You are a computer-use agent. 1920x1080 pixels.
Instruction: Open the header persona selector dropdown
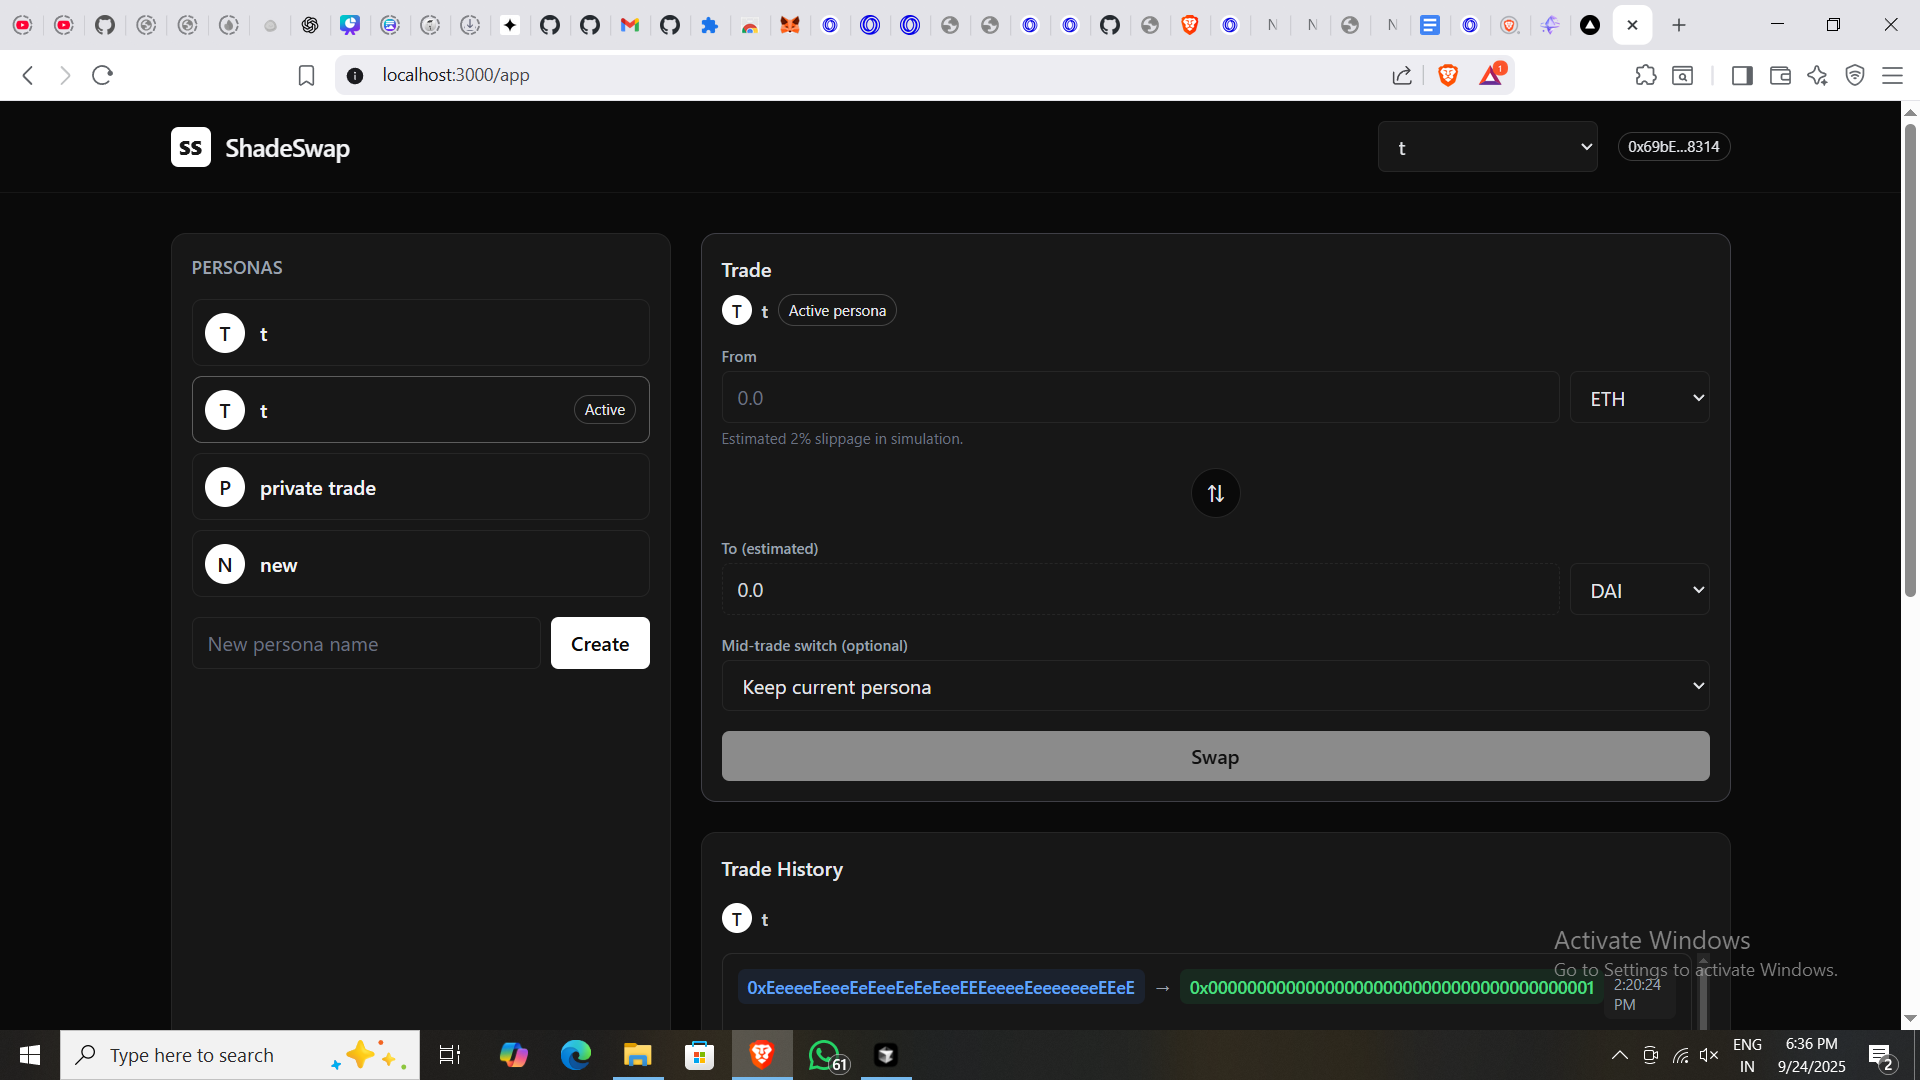click(1487, 147)
